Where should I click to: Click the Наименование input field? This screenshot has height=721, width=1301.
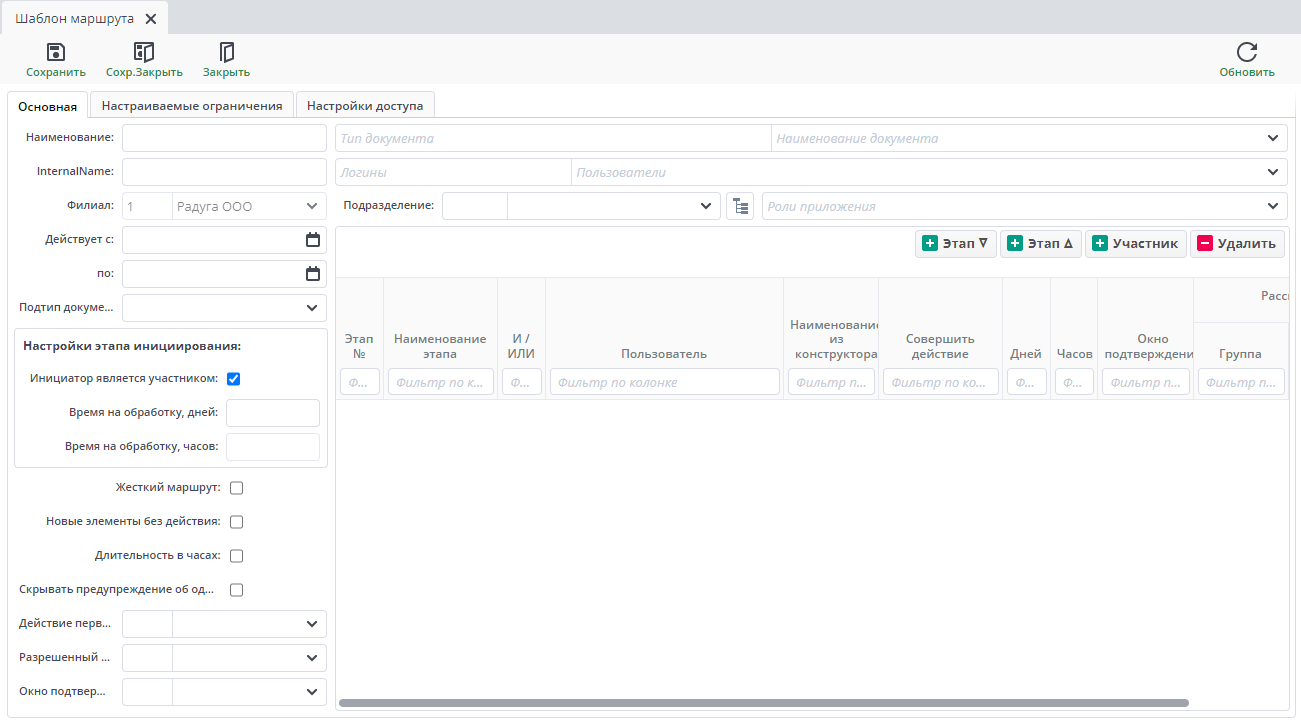224,138
